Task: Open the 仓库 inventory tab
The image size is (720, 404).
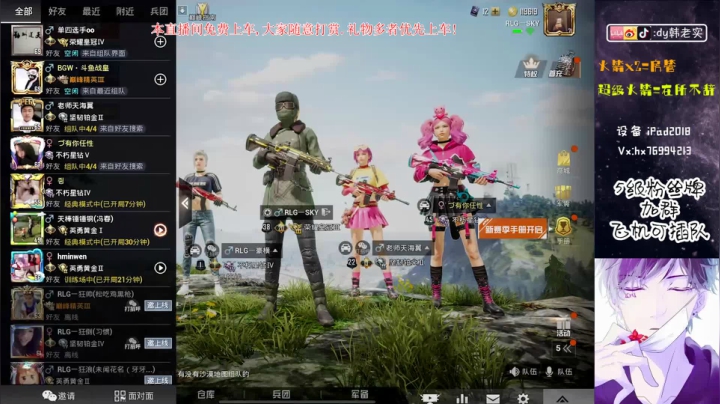Action: (206, 394)
